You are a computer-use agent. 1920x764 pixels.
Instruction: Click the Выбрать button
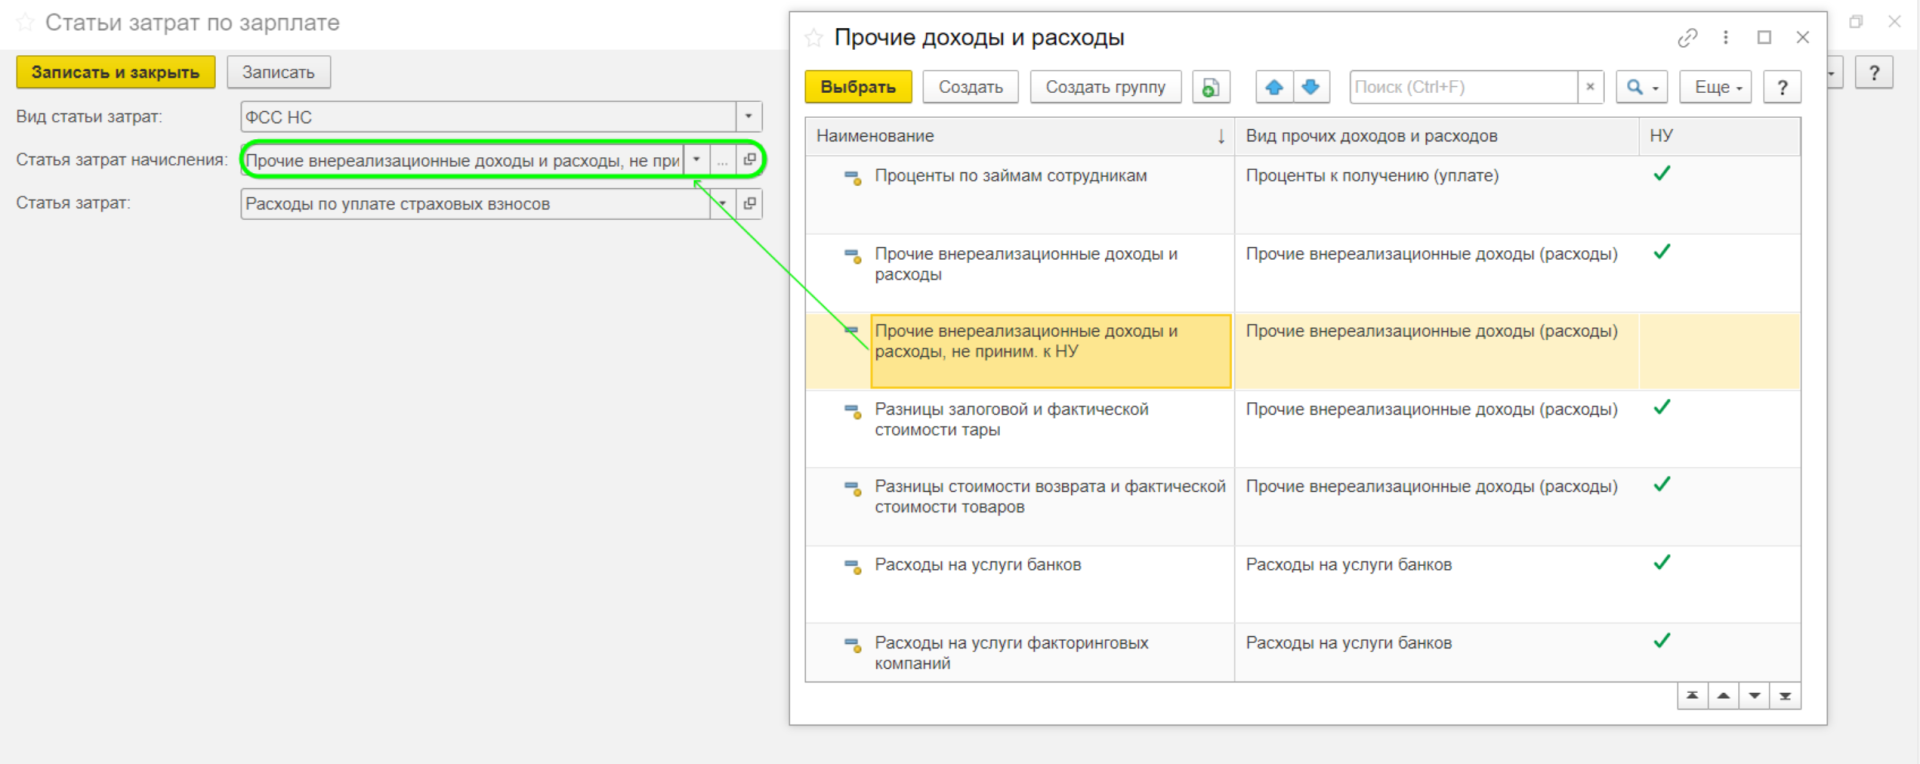[x=858, y=87]
